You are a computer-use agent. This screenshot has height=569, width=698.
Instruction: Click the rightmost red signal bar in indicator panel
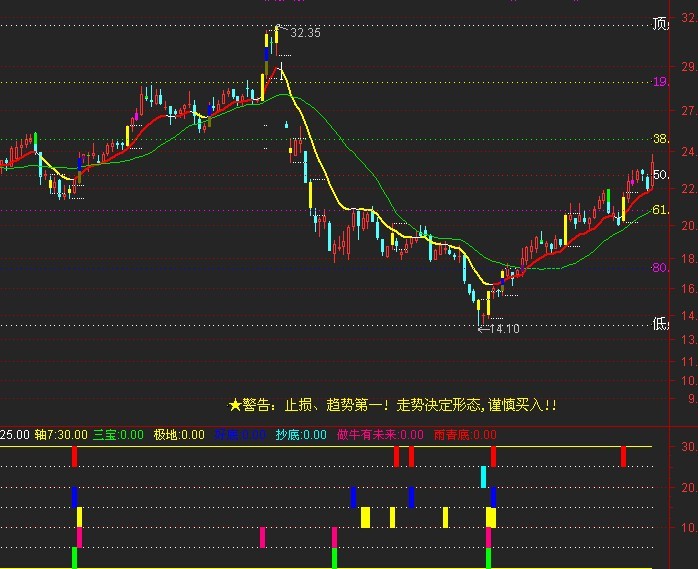click(624, 456)
